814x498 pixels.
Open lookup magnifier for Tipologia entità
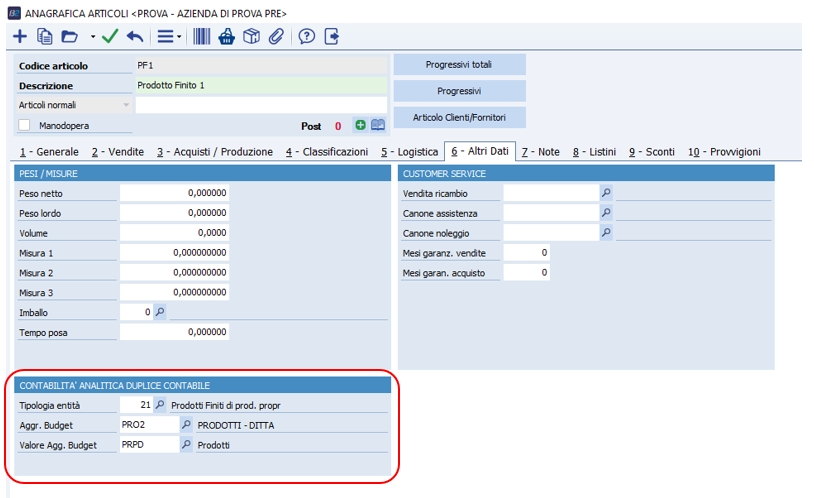pyautogui.click(x=159, y=405)
